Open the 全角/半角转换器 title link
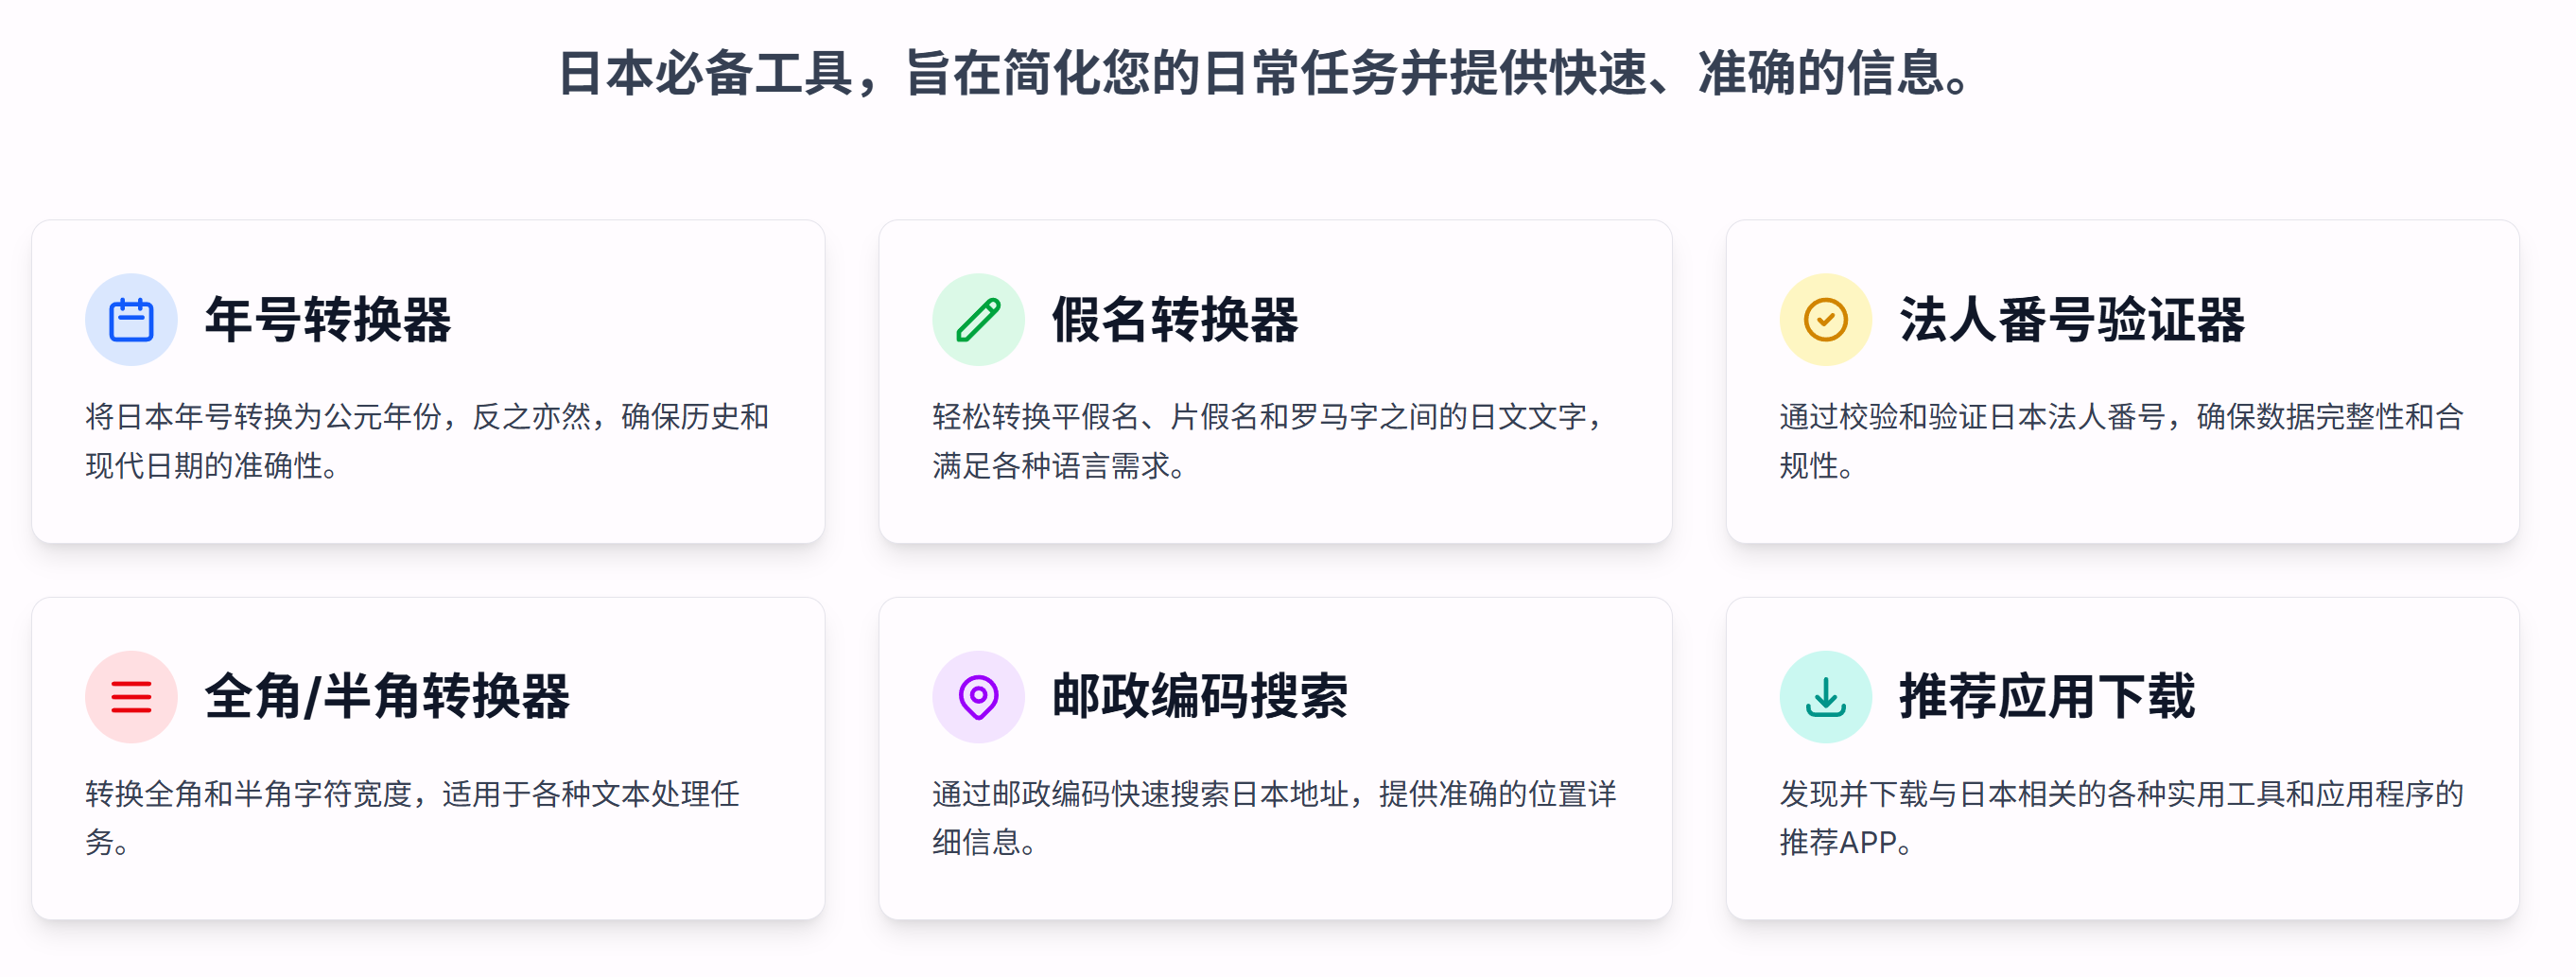 point(387,697)
